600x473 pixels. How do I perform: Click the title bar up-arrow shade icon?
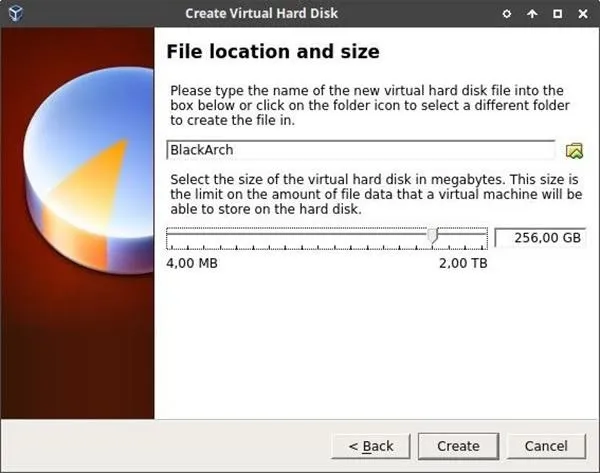tap(532, 14)
